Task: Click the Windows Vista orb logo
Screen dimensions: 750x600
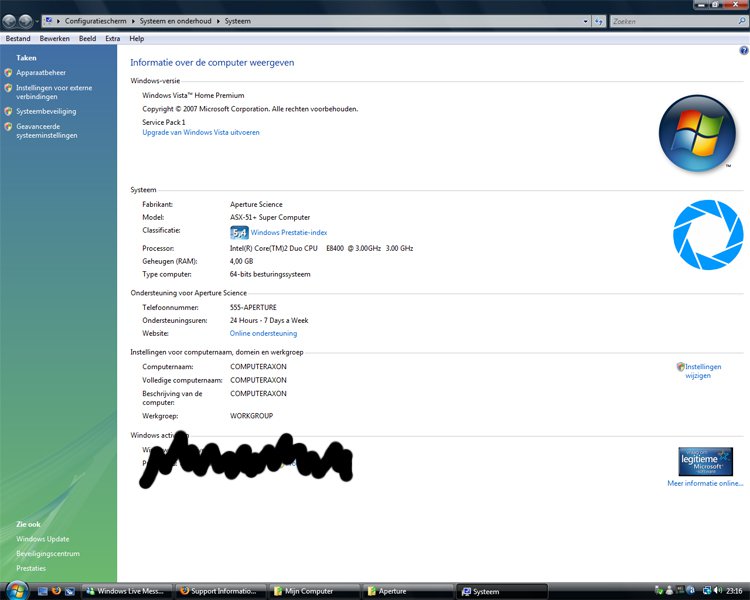Action: click(697, 133)
